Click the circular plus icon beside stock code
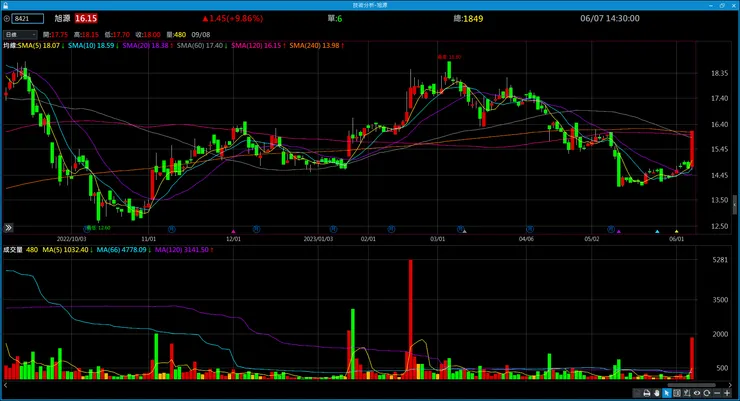 (6, 19)
